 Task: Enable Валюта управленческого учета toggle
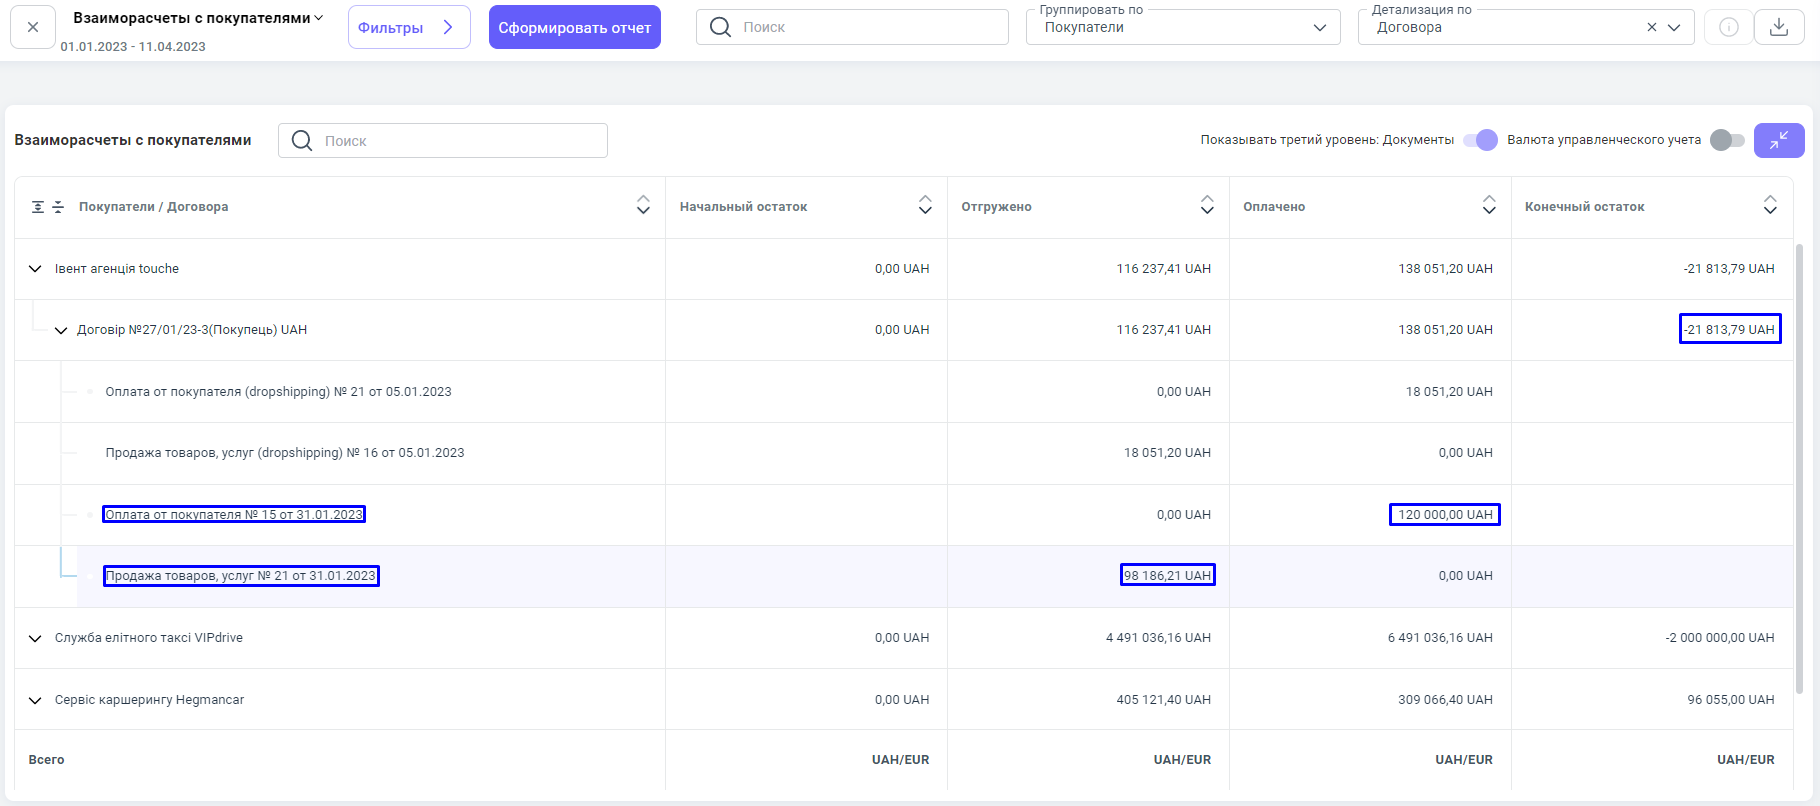pos(1726,140)
